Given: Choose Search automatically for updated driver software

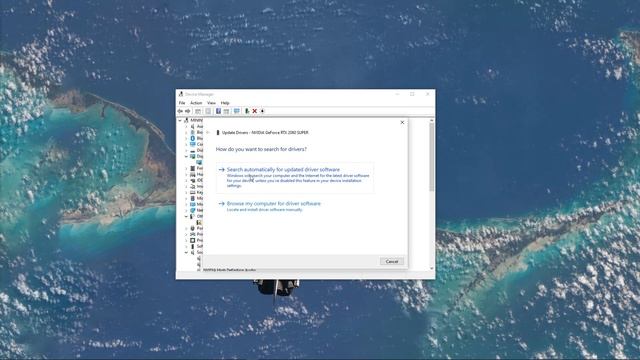Looking at the screenshot, I should [x=295, y=177].
